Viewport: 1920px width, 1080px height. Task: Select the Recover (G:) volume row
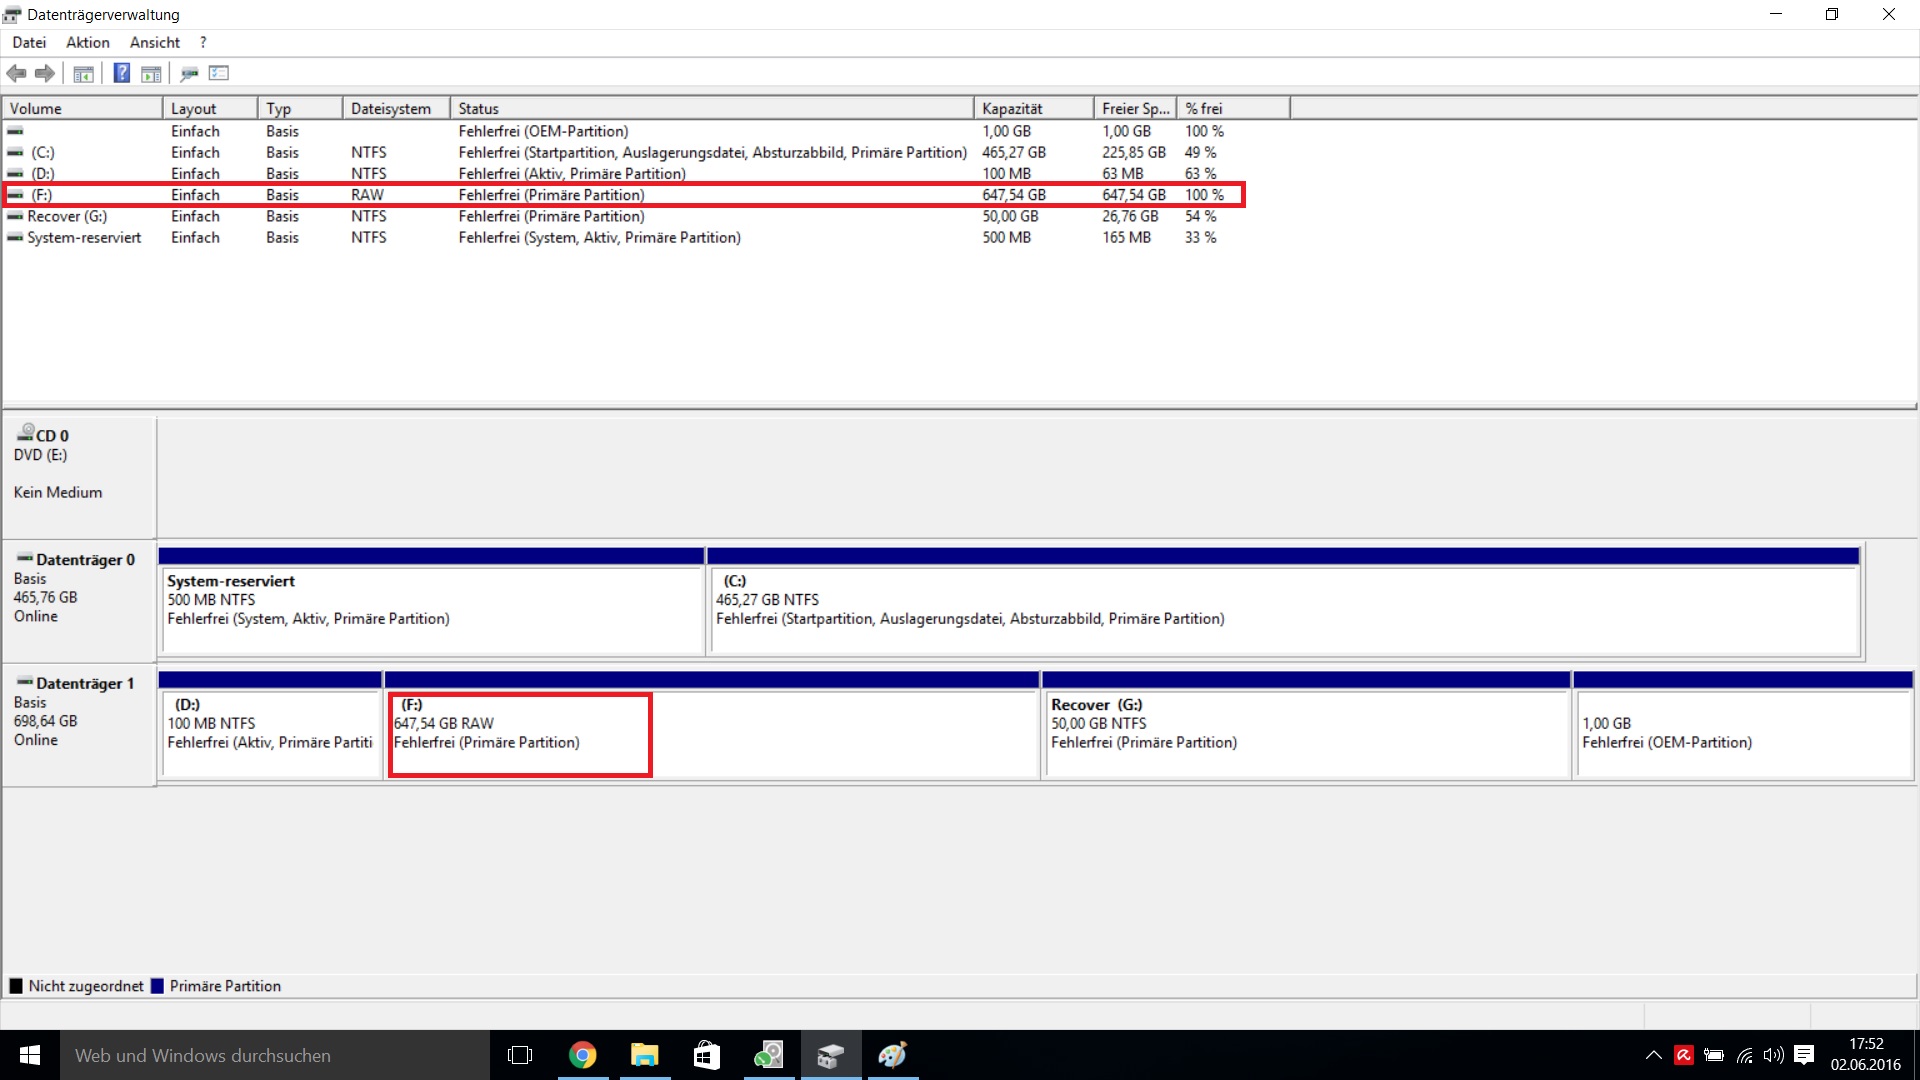pyautogui.click(x=67, y=216)
